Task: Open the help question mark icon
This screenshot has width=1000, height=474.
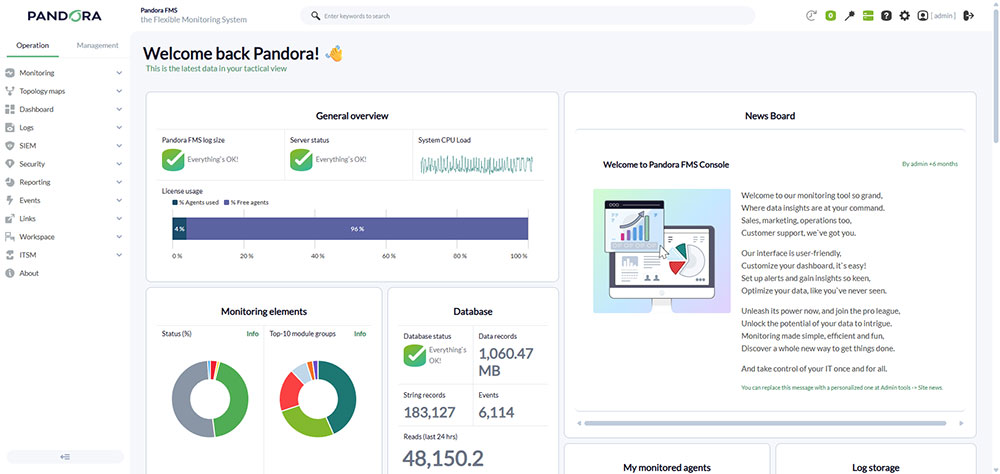Action: tap(886, 16)
